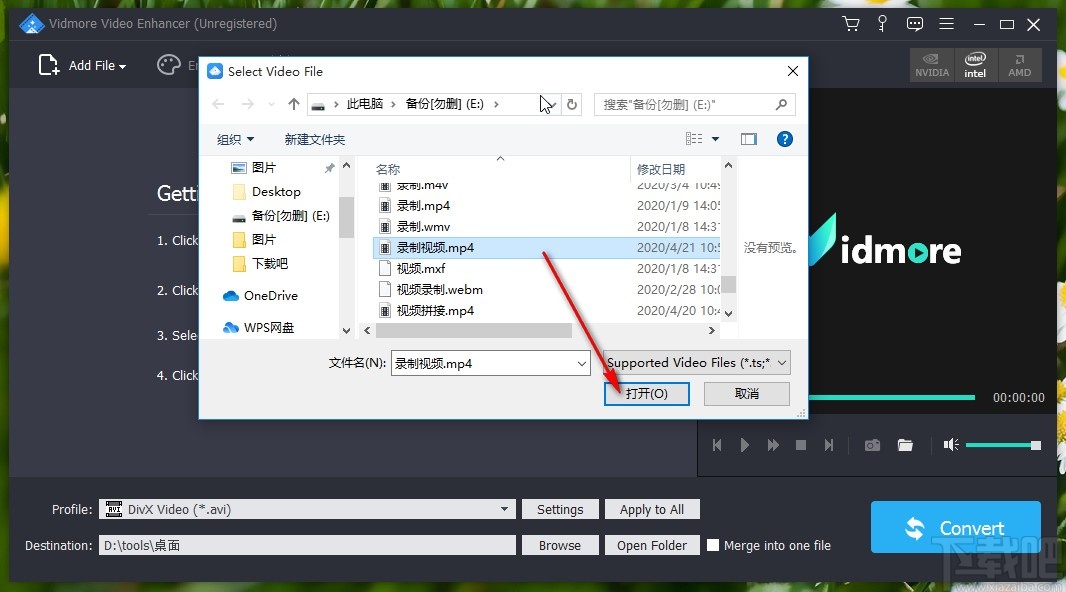Viewport: 1066px width, 592px height.
Task: Click down arrow of file list scrollbar
Action: point(728,314)
